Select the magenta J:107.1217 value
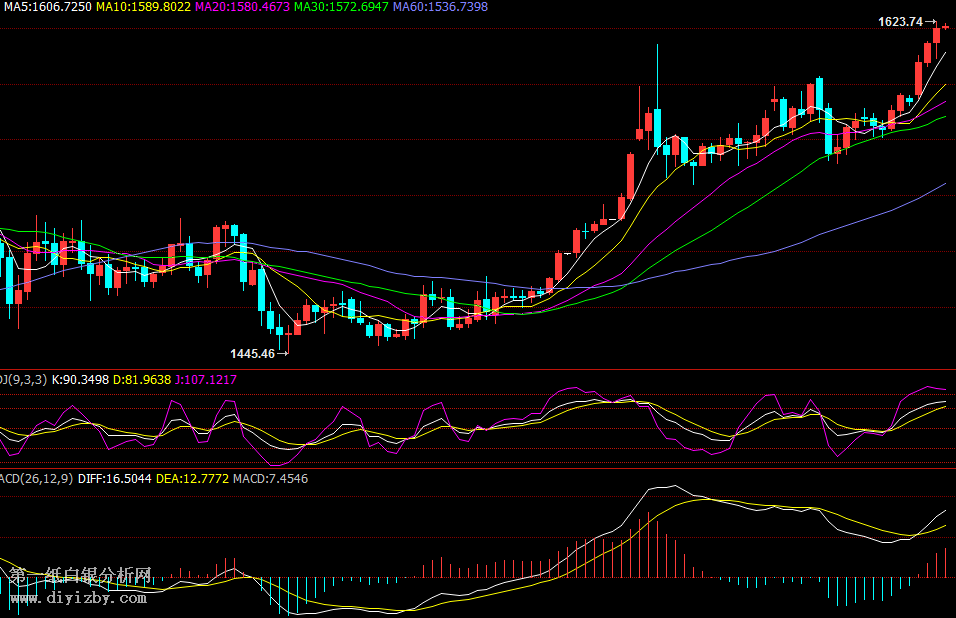The width and height of the screenshot is (956, 618). pyautogui.click(x=205, y=380)
